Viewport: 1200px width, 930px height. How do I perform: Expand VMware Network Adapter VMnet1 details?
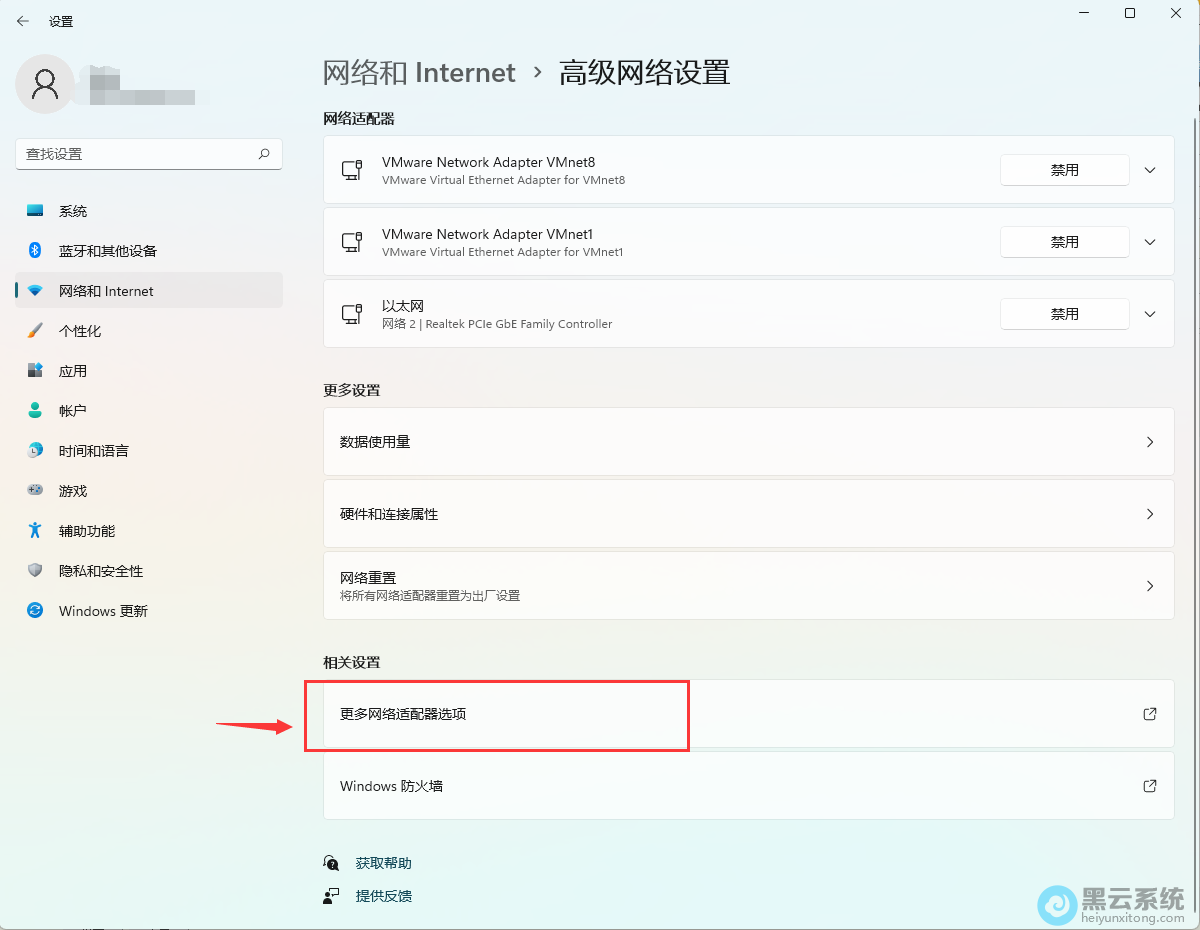[1149, 241]
